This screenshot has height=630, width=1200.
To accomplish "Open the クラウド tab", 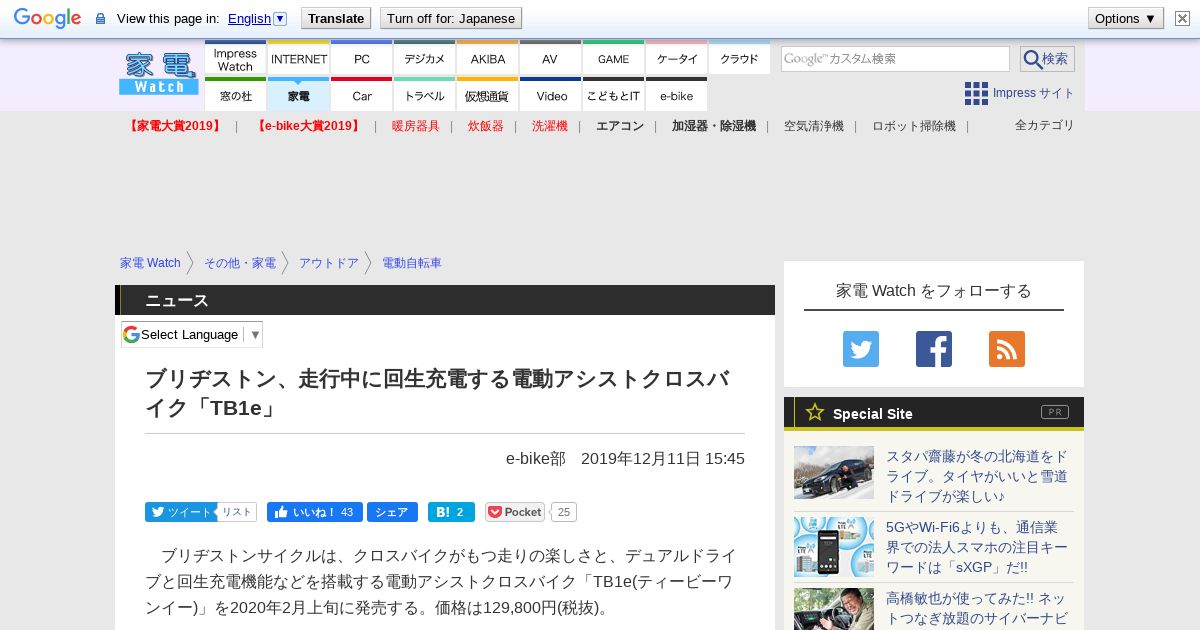I will [x=739, y=59].
